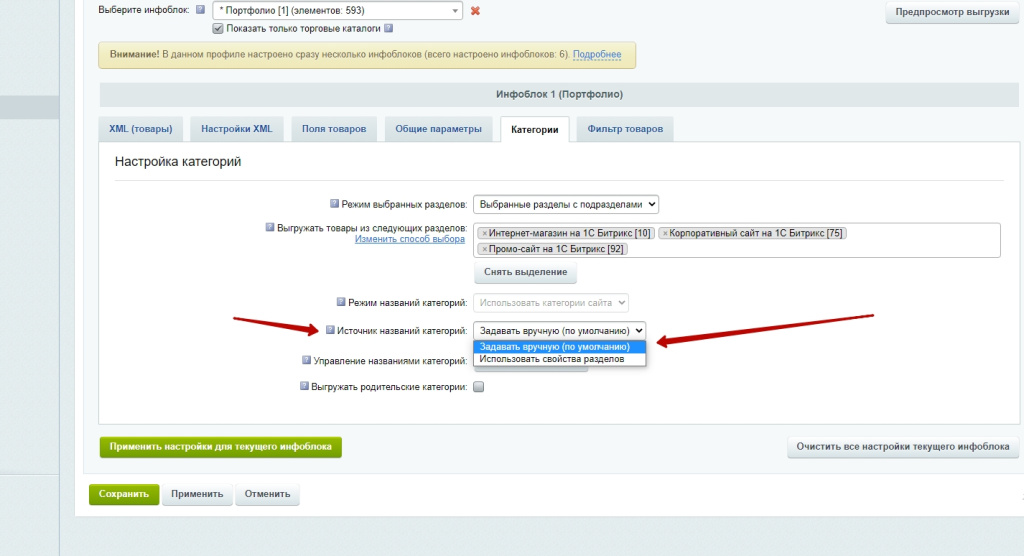The image size is (1024, 556).
Task: Open Поля товаров tab
Action: [x=334, y=129]
